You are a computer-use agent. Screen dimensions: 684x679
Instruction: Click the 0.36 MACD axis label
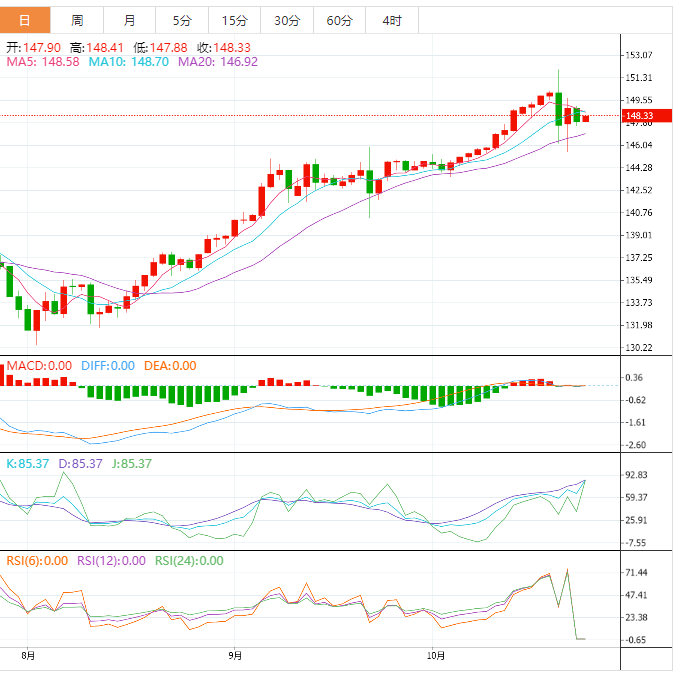tap(634, 378)
